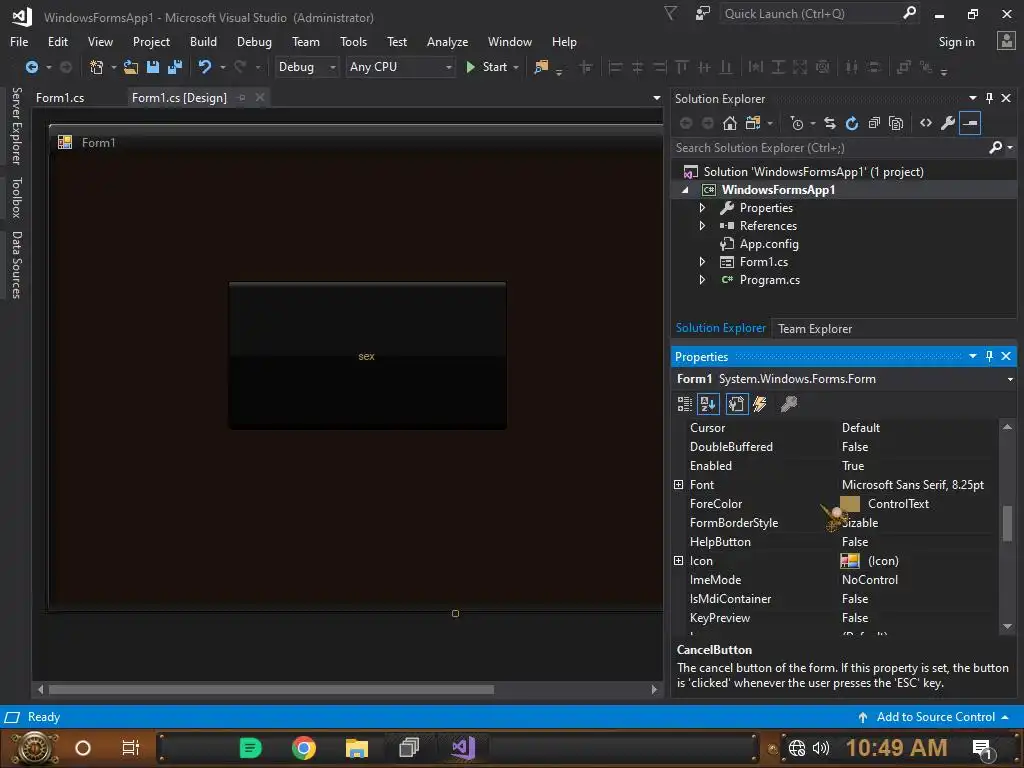Show Events with the lightning bolt icon

pos(760,404)
